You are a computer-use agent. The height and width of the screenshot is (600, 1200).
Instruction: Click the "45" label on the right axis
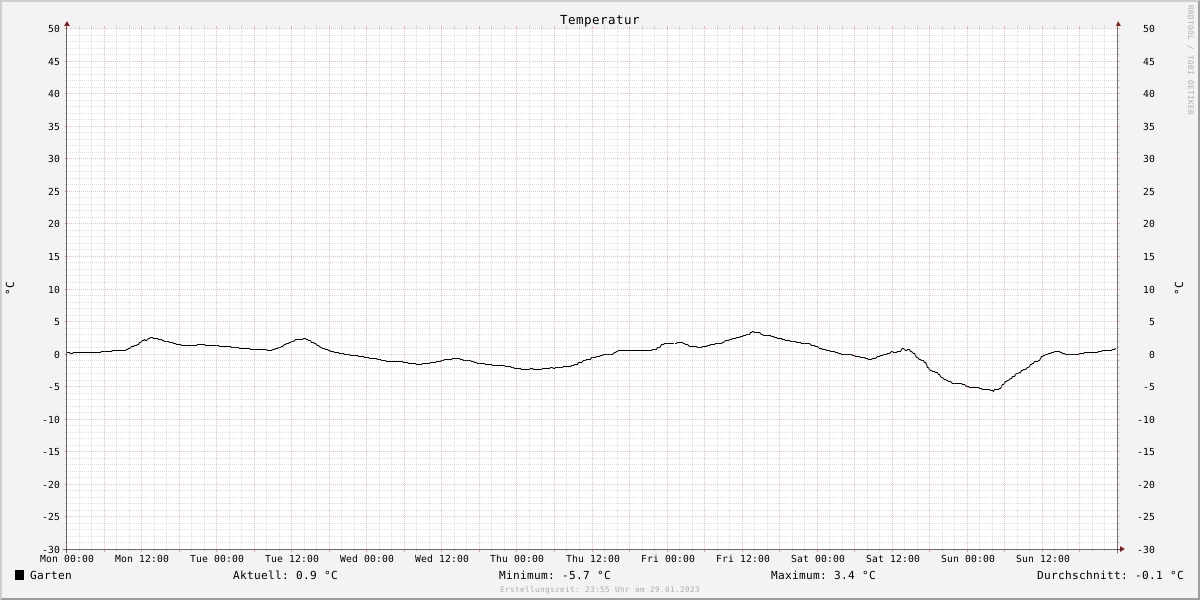pos(1149,62)
